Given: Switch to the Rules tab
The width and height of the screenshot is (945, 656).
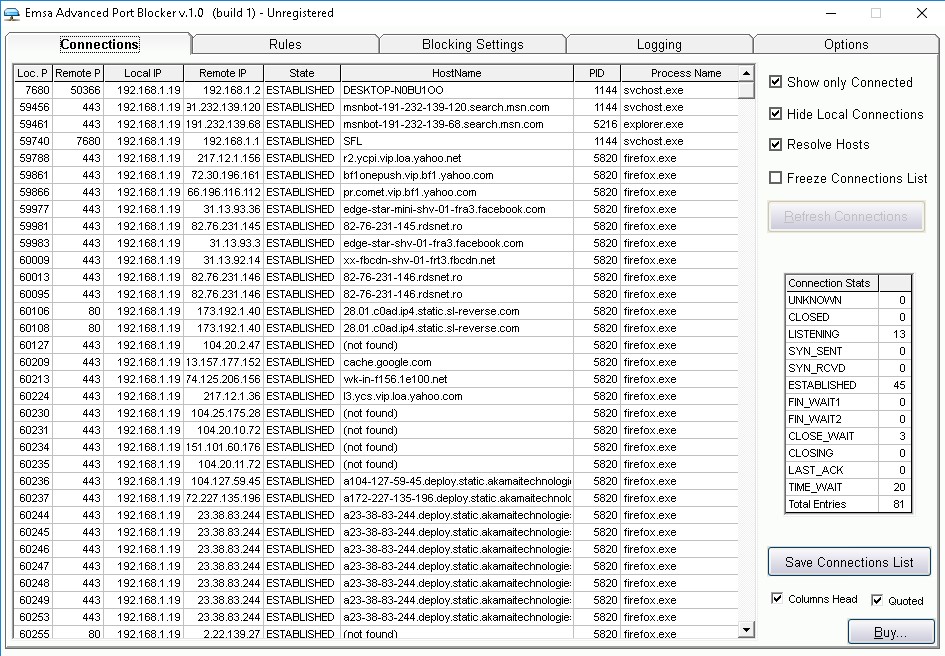Looking at the screenshot, I should [286, 44].
